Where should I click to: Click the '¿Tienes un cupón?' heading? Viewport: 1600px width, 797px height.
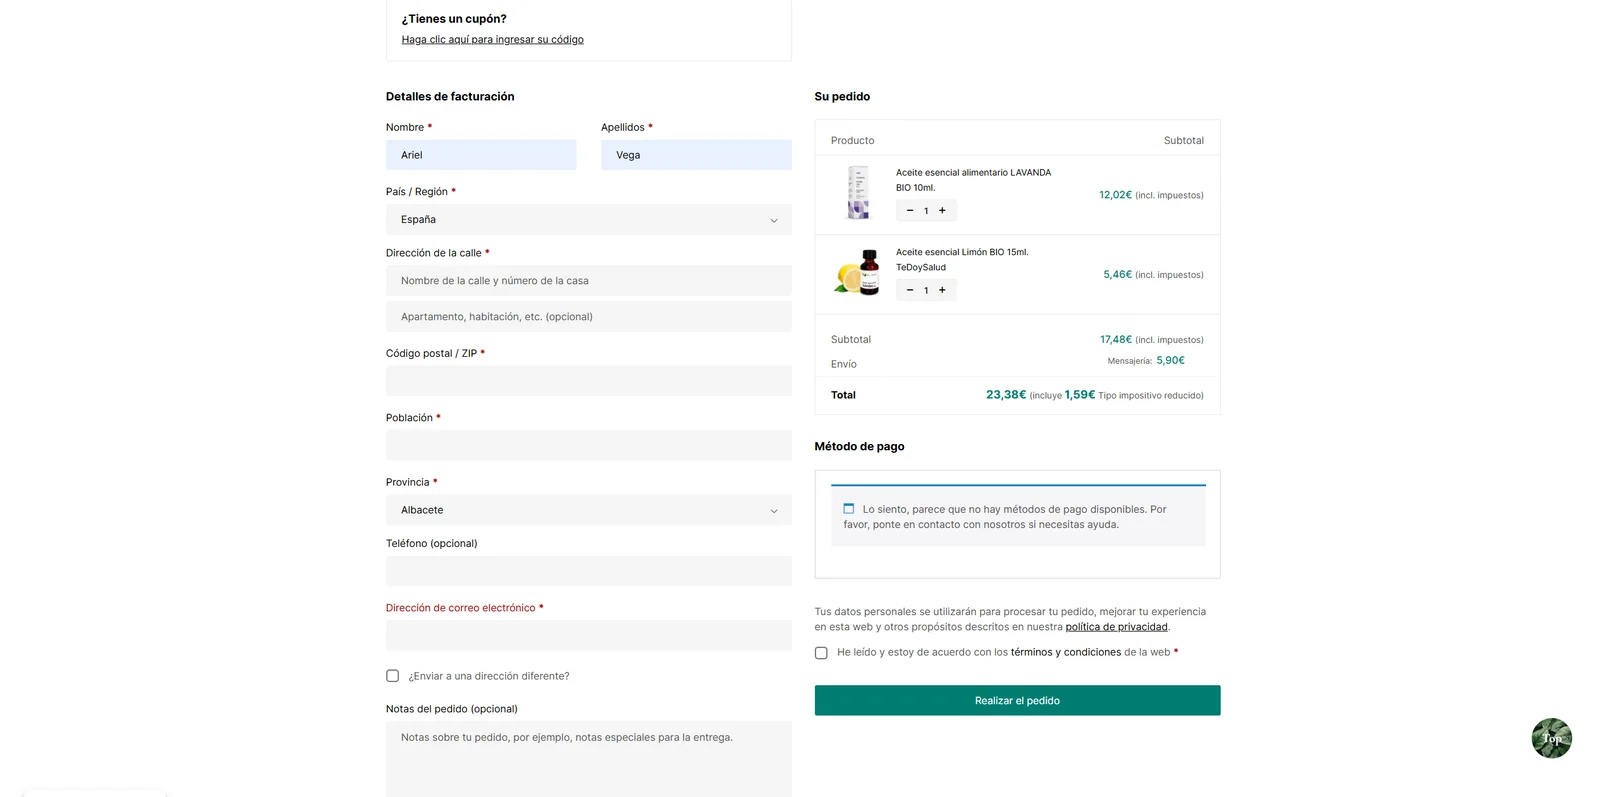pos(454,19)
